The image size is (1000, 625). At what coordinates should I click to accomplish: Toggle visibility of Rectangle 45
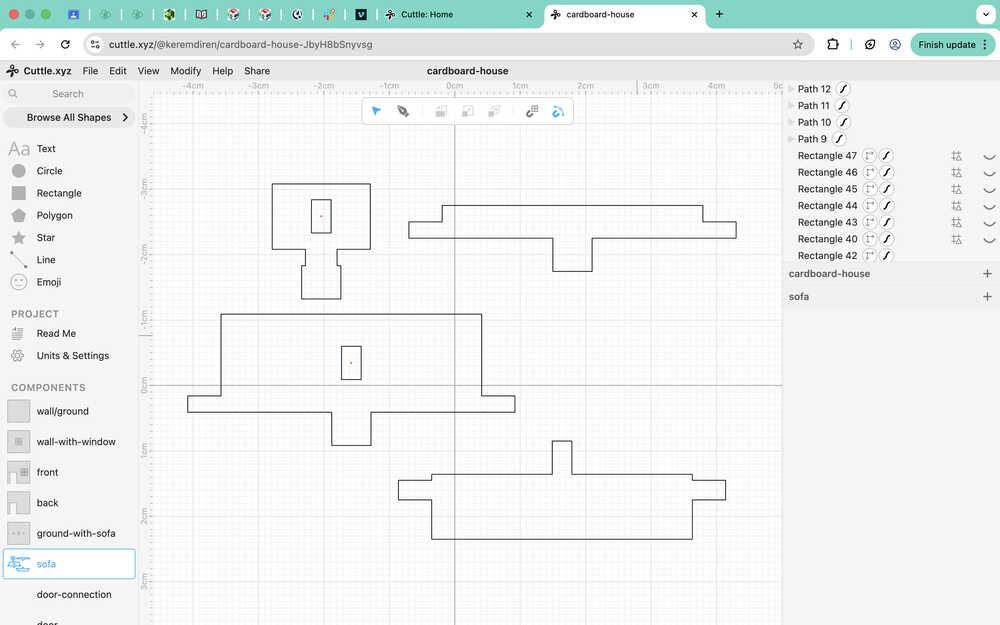pyautogui.click(x=989, y=189)
